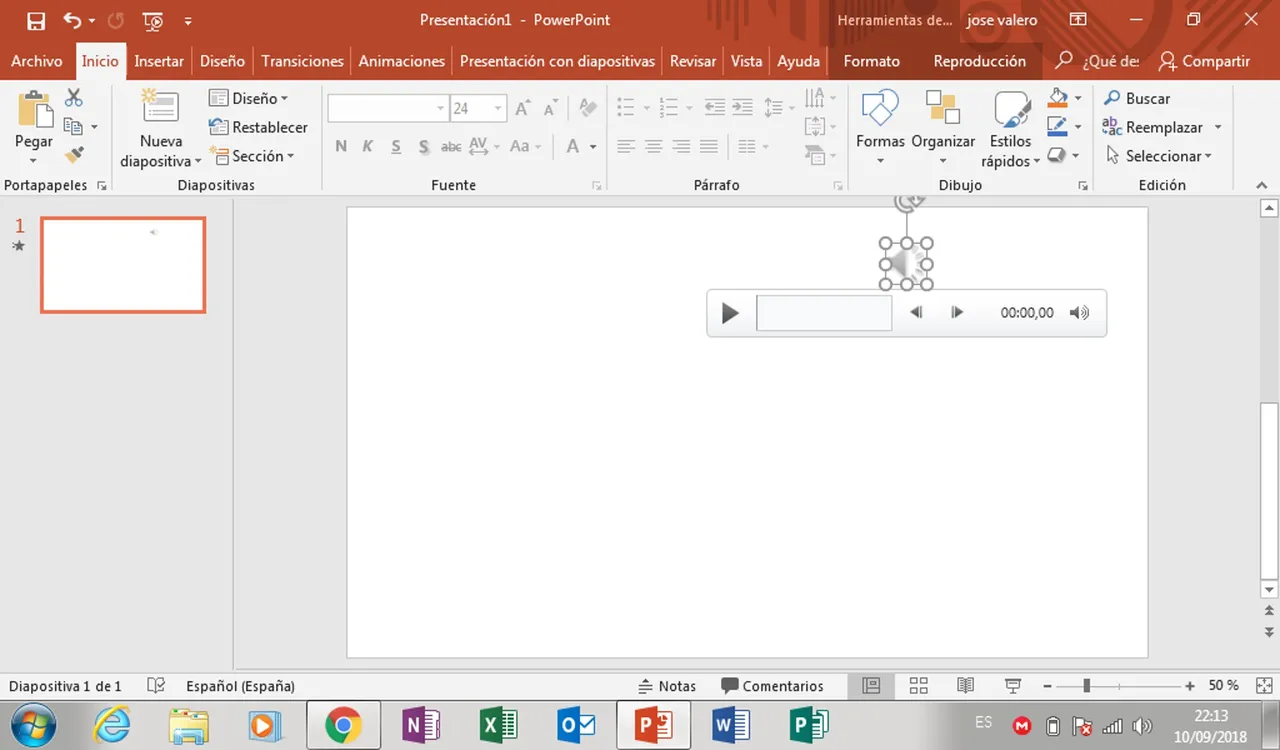Switch to Reading view
Image resolution: width=1280 pixels, height=750 pixels.
pos(965,686)
